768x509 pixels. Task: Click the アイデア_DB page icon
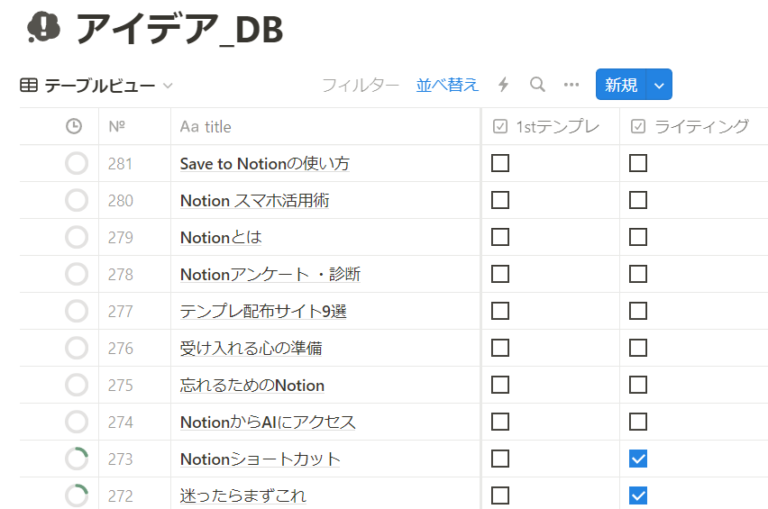pyautogui.click(x=44, y=29)
